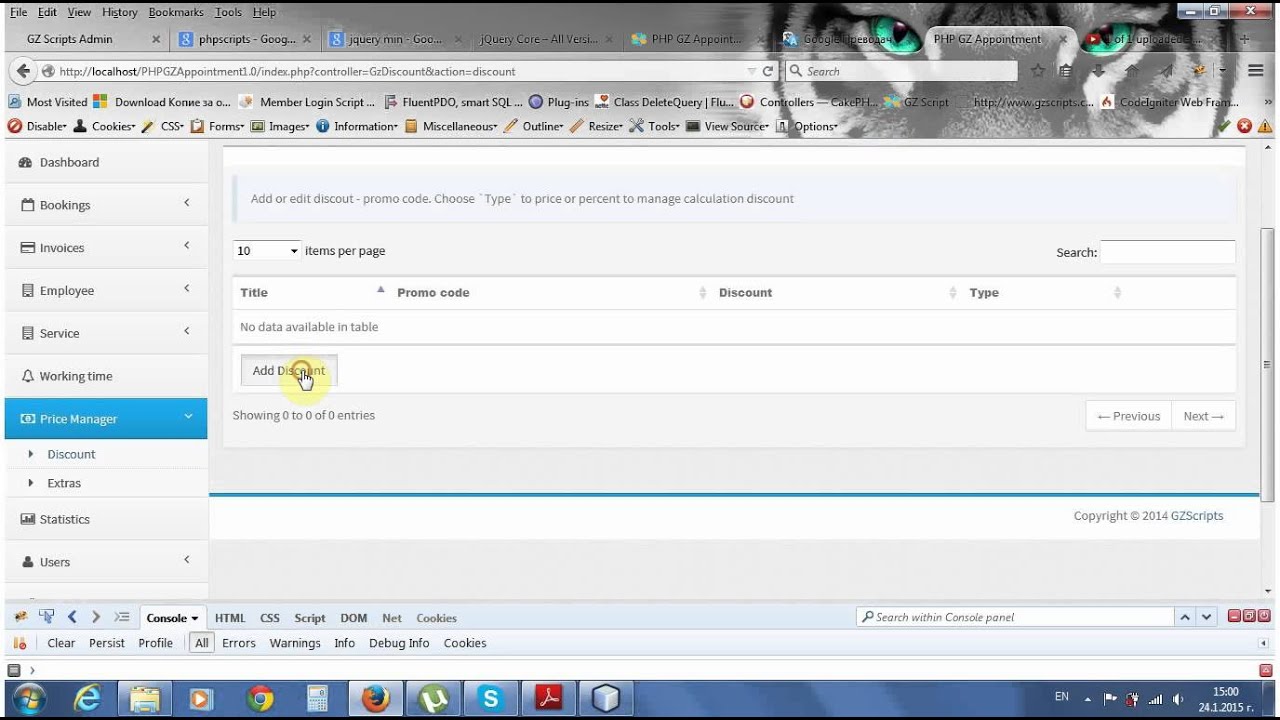Open Working time in the sidebar
Screen dimensions: 1280x720
pos(106,376)
